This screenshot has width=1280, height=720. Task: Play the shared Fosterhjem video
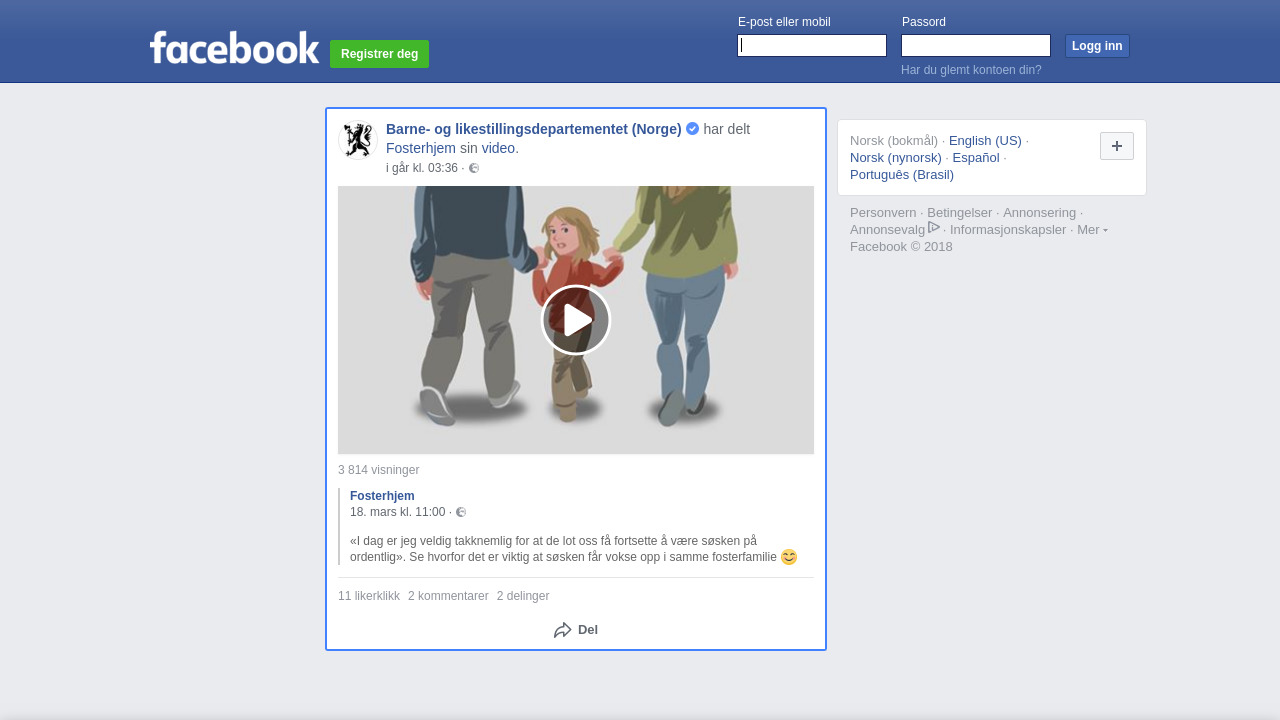point(576,320)
